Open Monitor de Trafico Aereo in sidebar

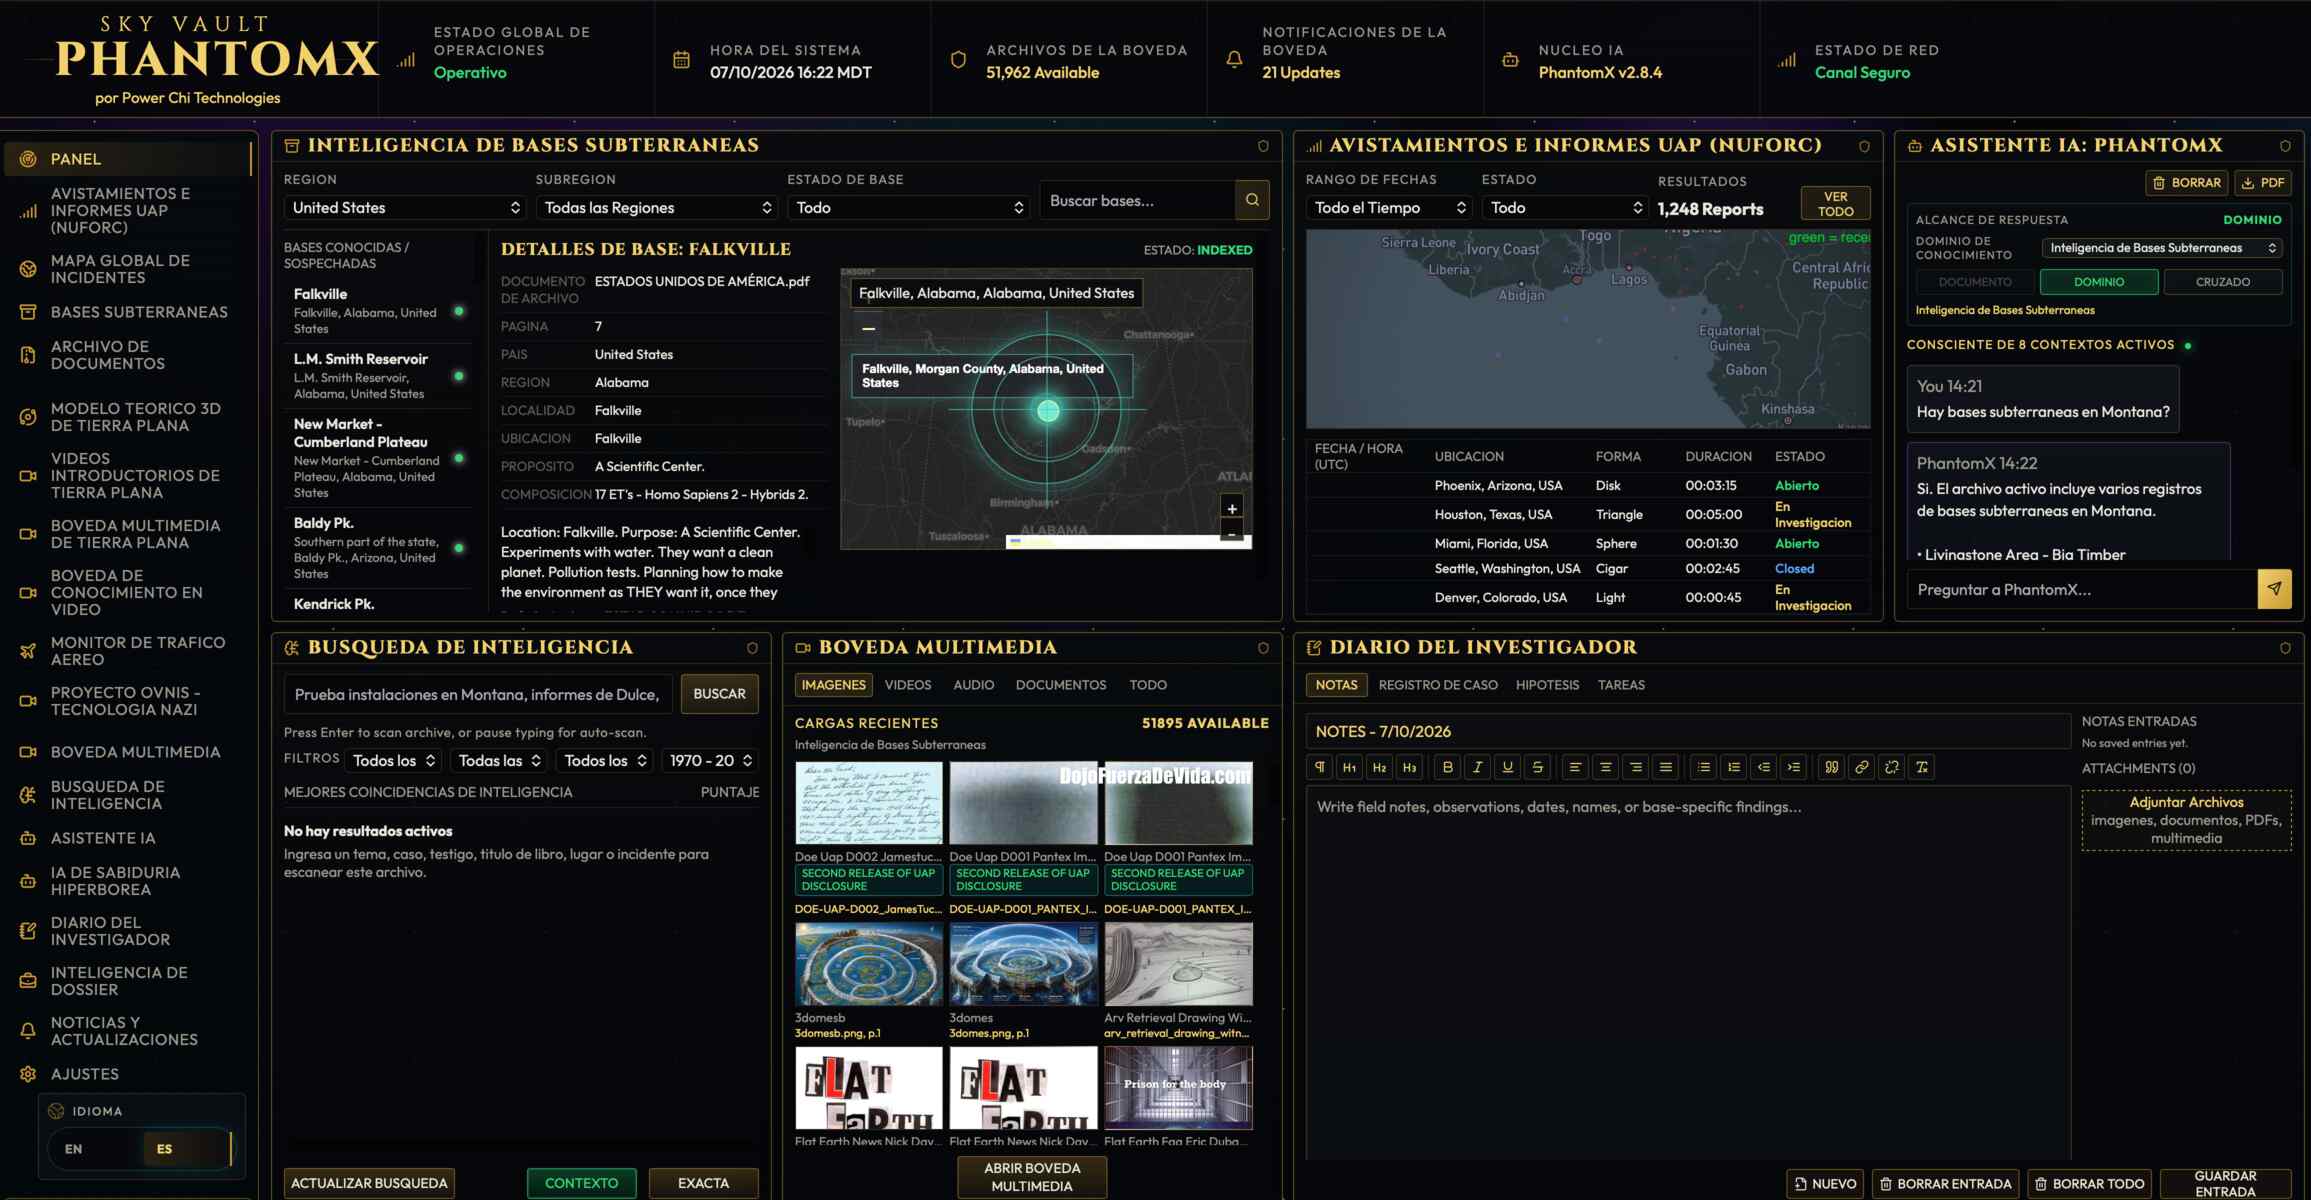coord(128,651)
